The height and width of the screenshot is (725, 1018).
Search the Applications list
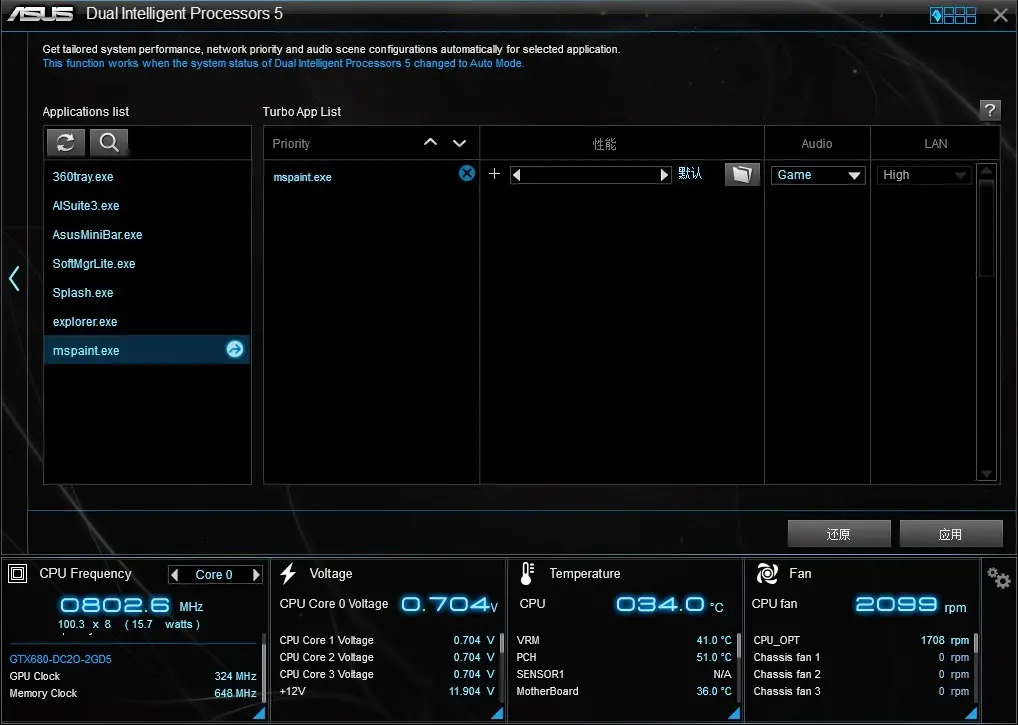click(x=108, y=142)
